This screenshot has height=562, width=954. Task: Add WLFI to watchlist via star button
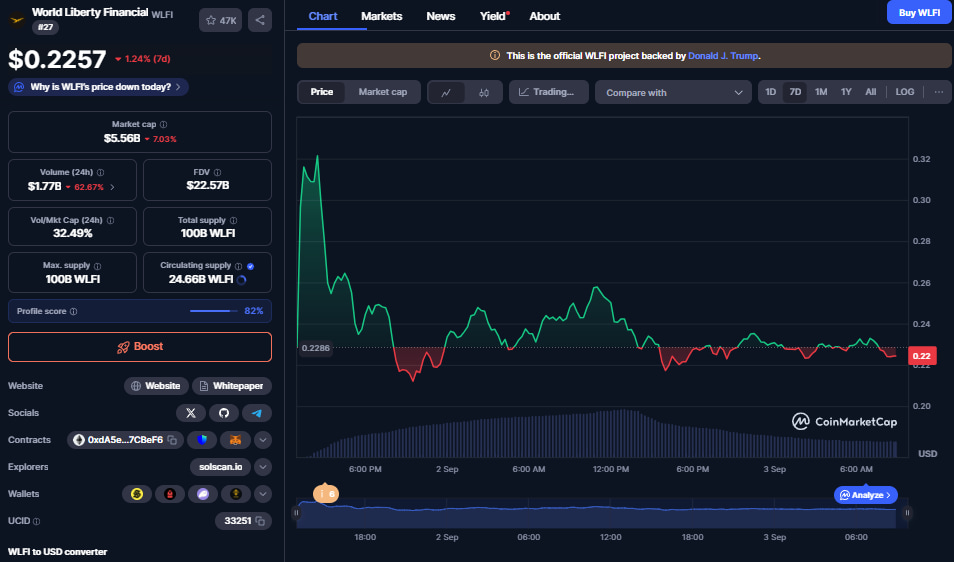click(220, 20)
